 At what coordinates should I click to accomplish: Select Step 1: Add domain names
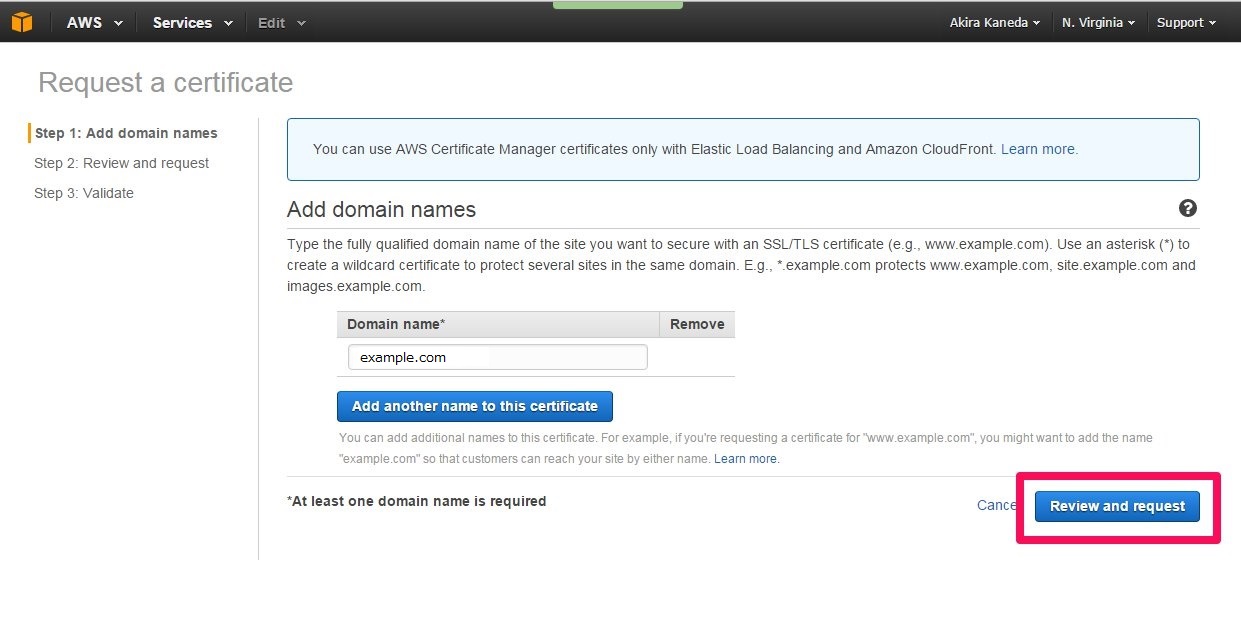tap(126, 133)
